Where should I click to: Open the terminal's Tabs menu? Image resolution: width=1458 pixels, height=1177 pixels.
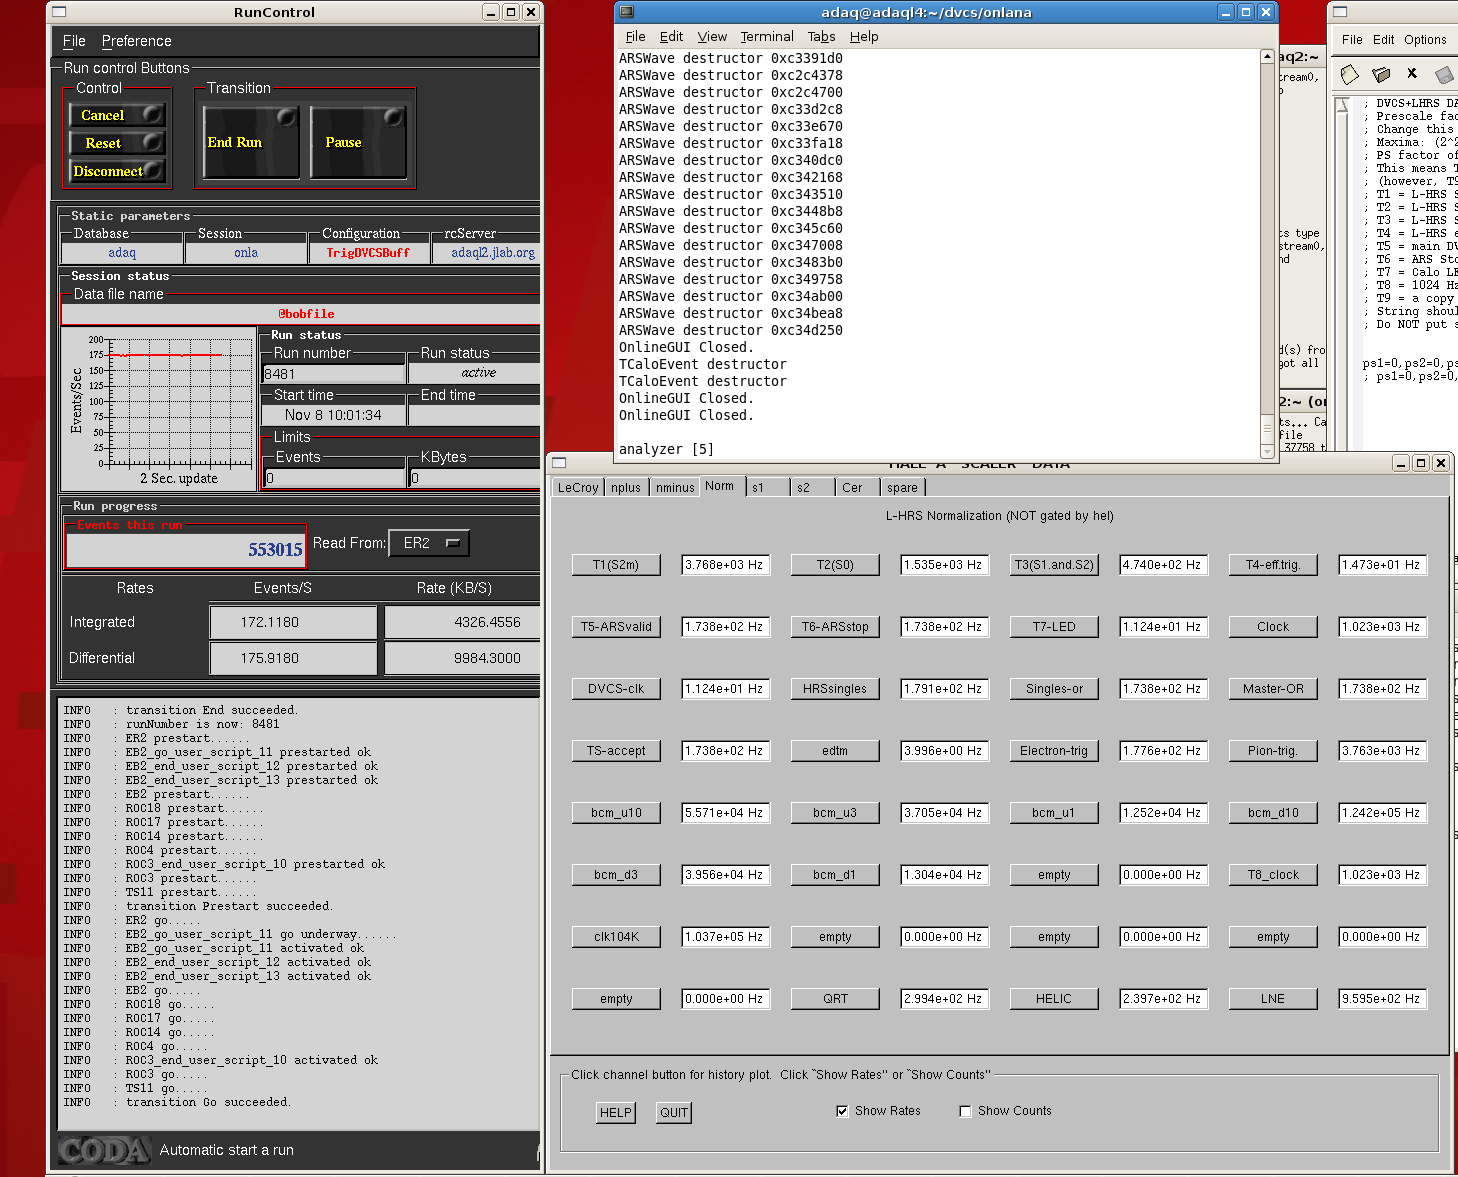(x=821, y=37)
